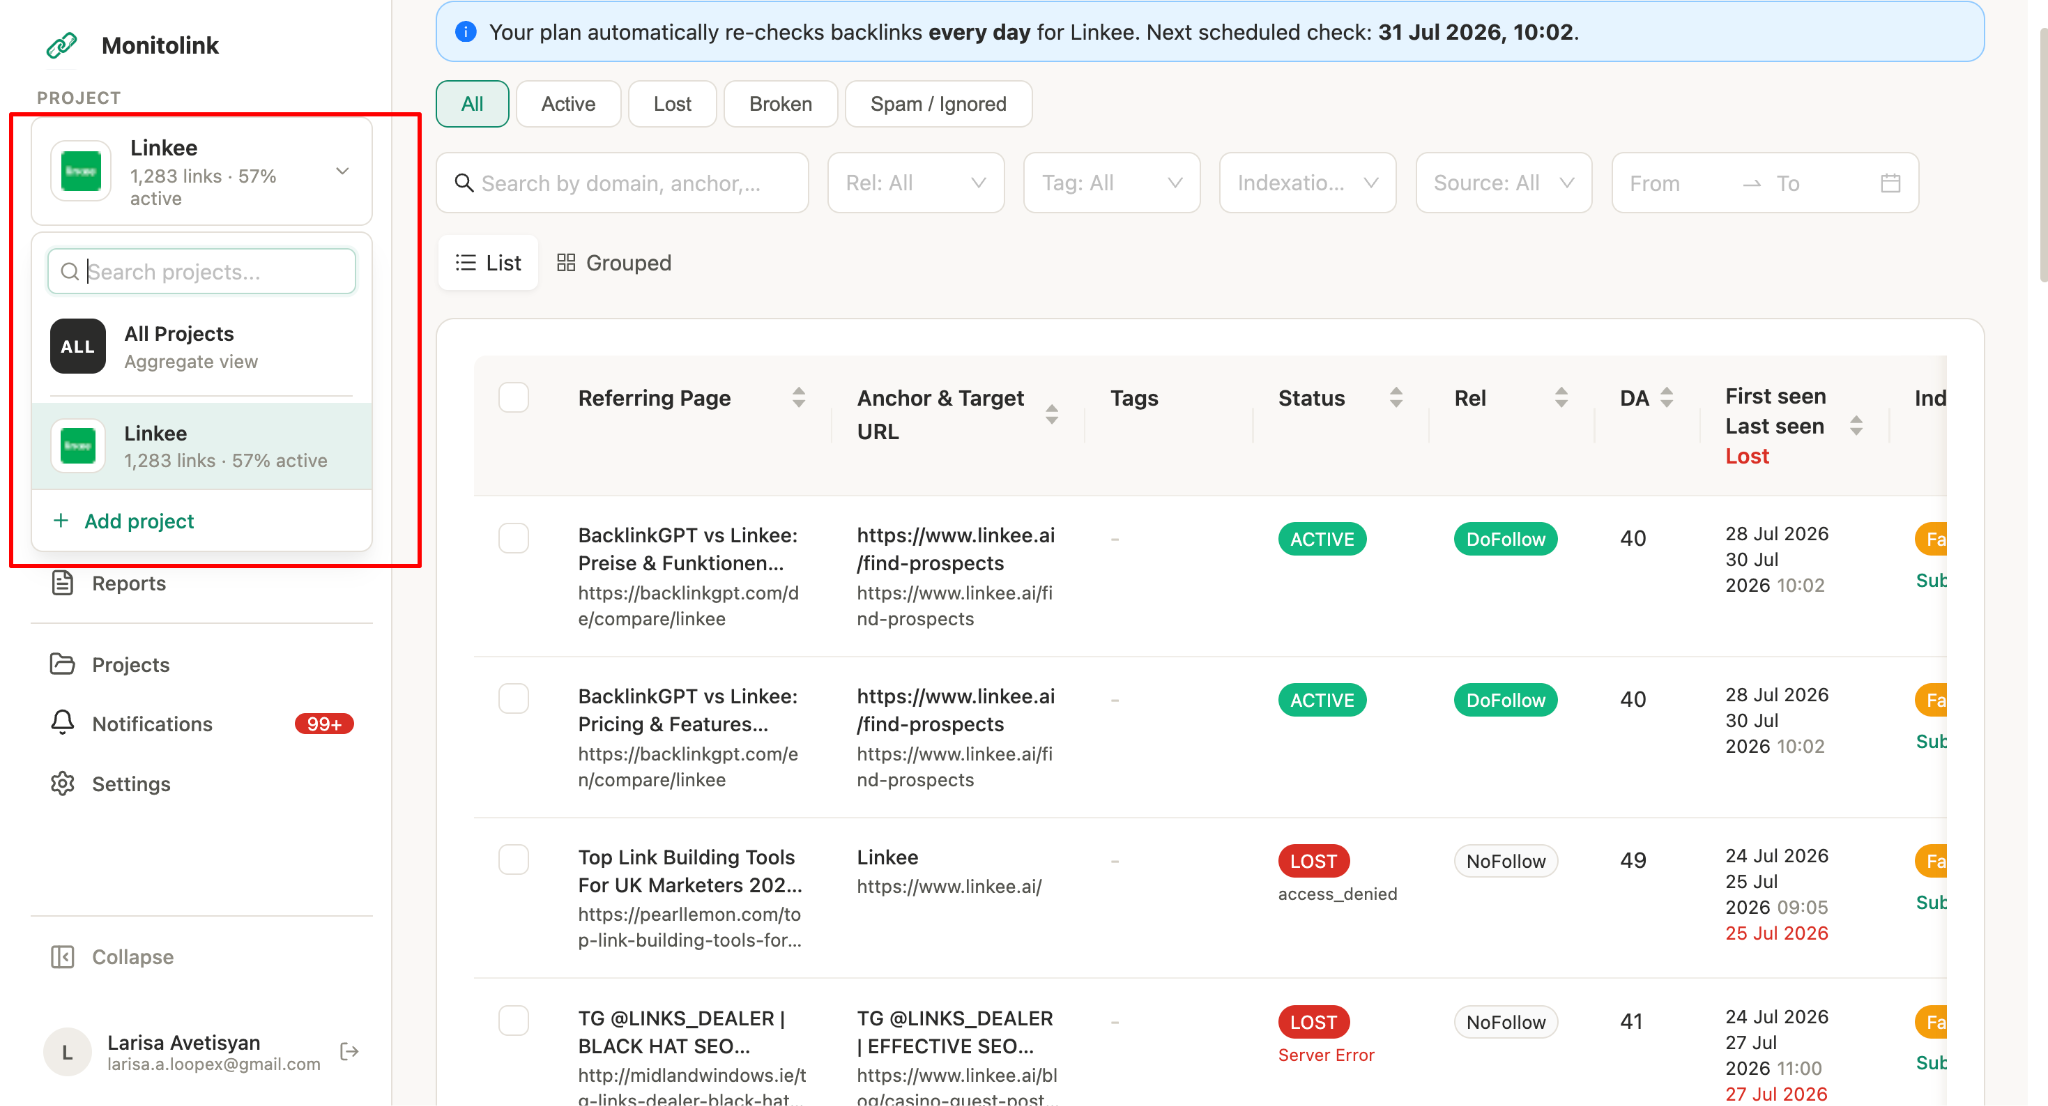The image size is (2048, 1106).
Task: Click the list icon in List view button
Action: click(x=466, y=263)
